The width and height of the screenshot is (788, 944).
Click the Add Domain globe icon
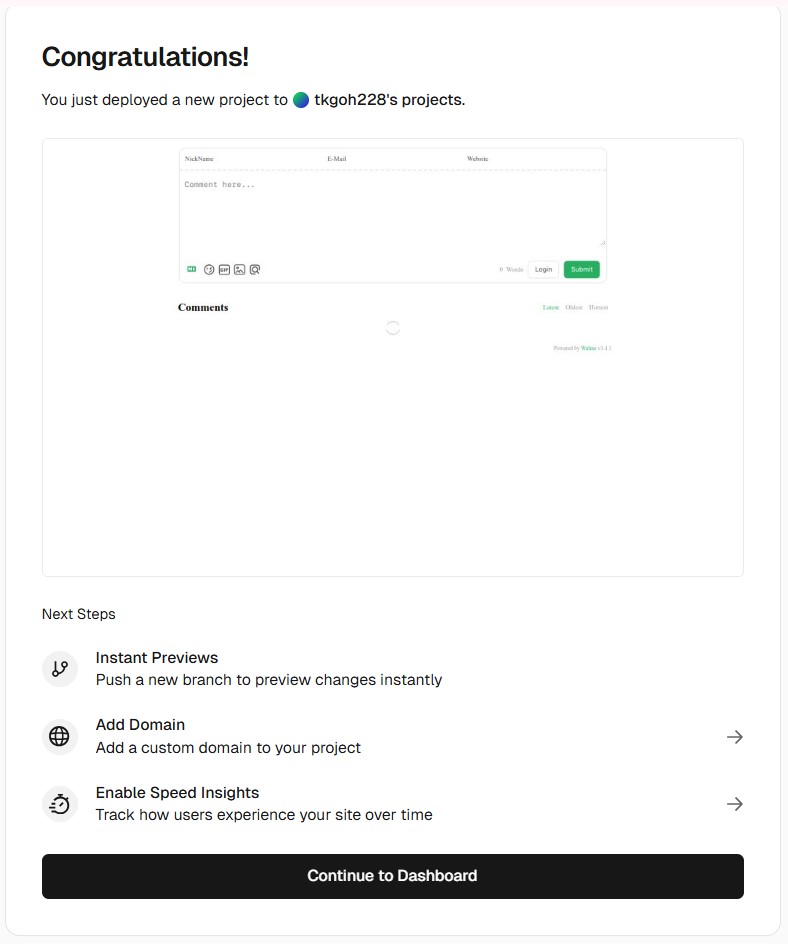60,737
